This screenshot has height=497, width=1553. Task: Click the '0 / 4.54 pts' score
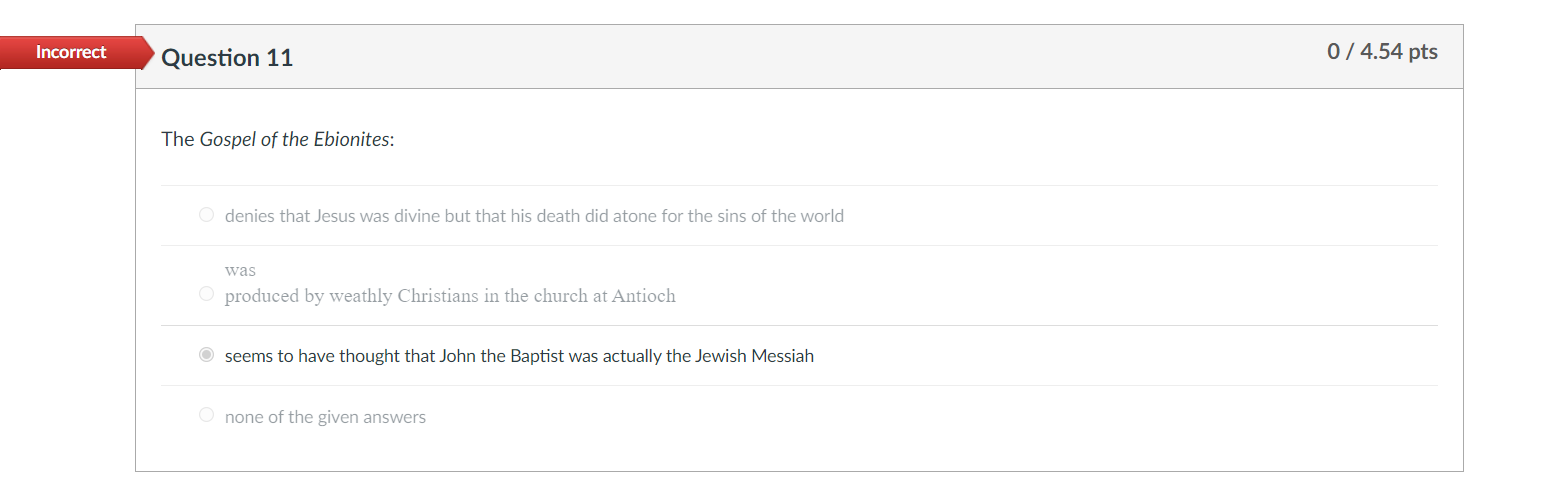(1382, 52)
